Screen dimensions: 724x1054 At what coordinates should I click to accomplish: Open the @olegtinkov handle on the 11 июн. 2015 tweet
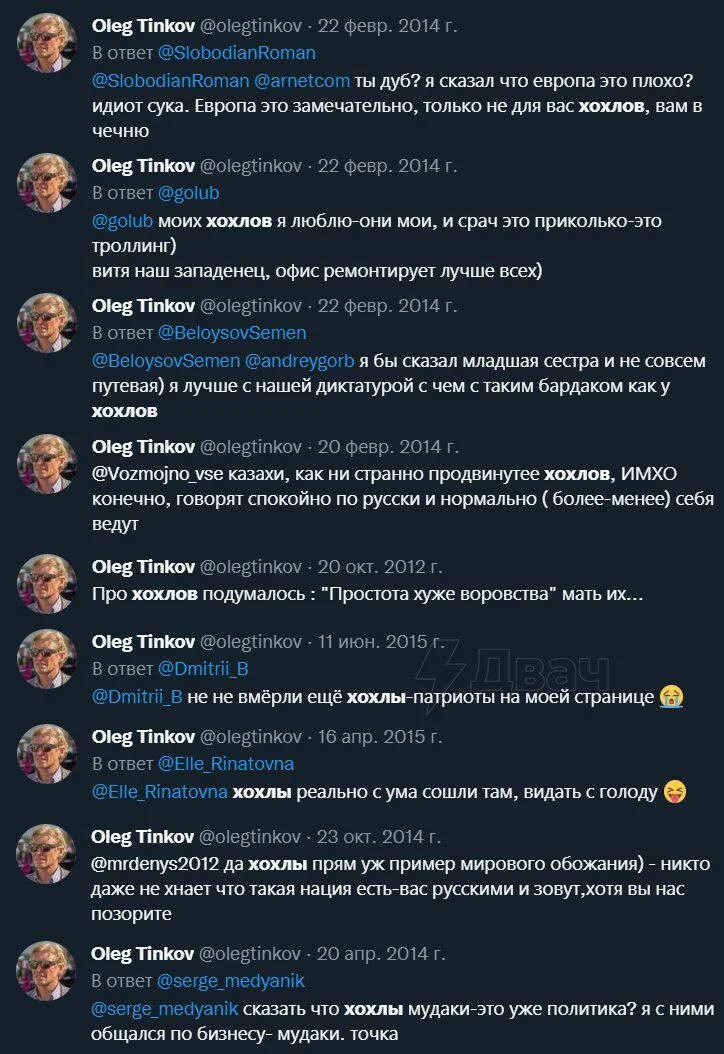(x=251, y=642)
